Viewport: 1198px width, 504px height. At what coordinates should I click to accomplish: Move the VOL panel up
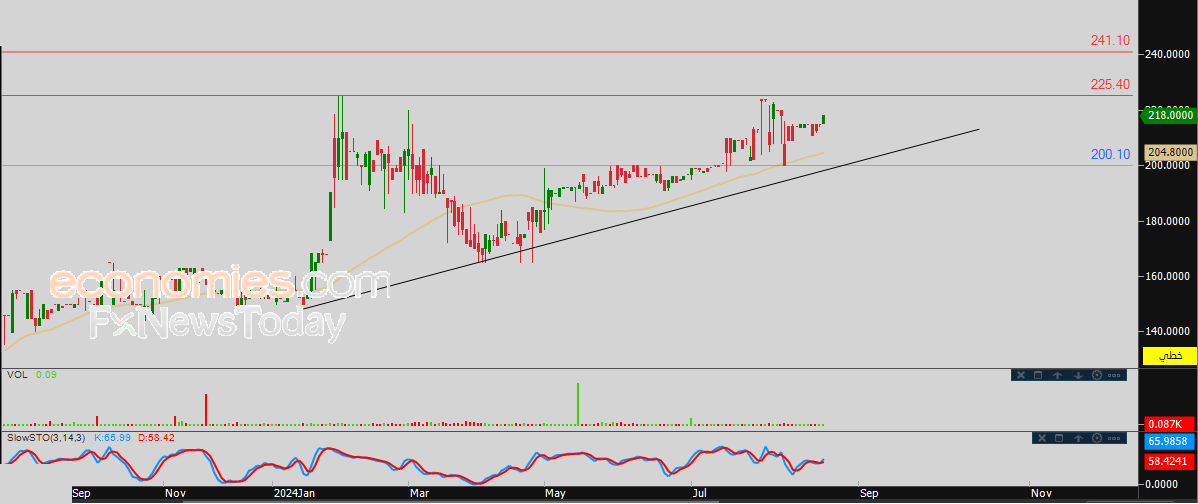coord(1058,375)
